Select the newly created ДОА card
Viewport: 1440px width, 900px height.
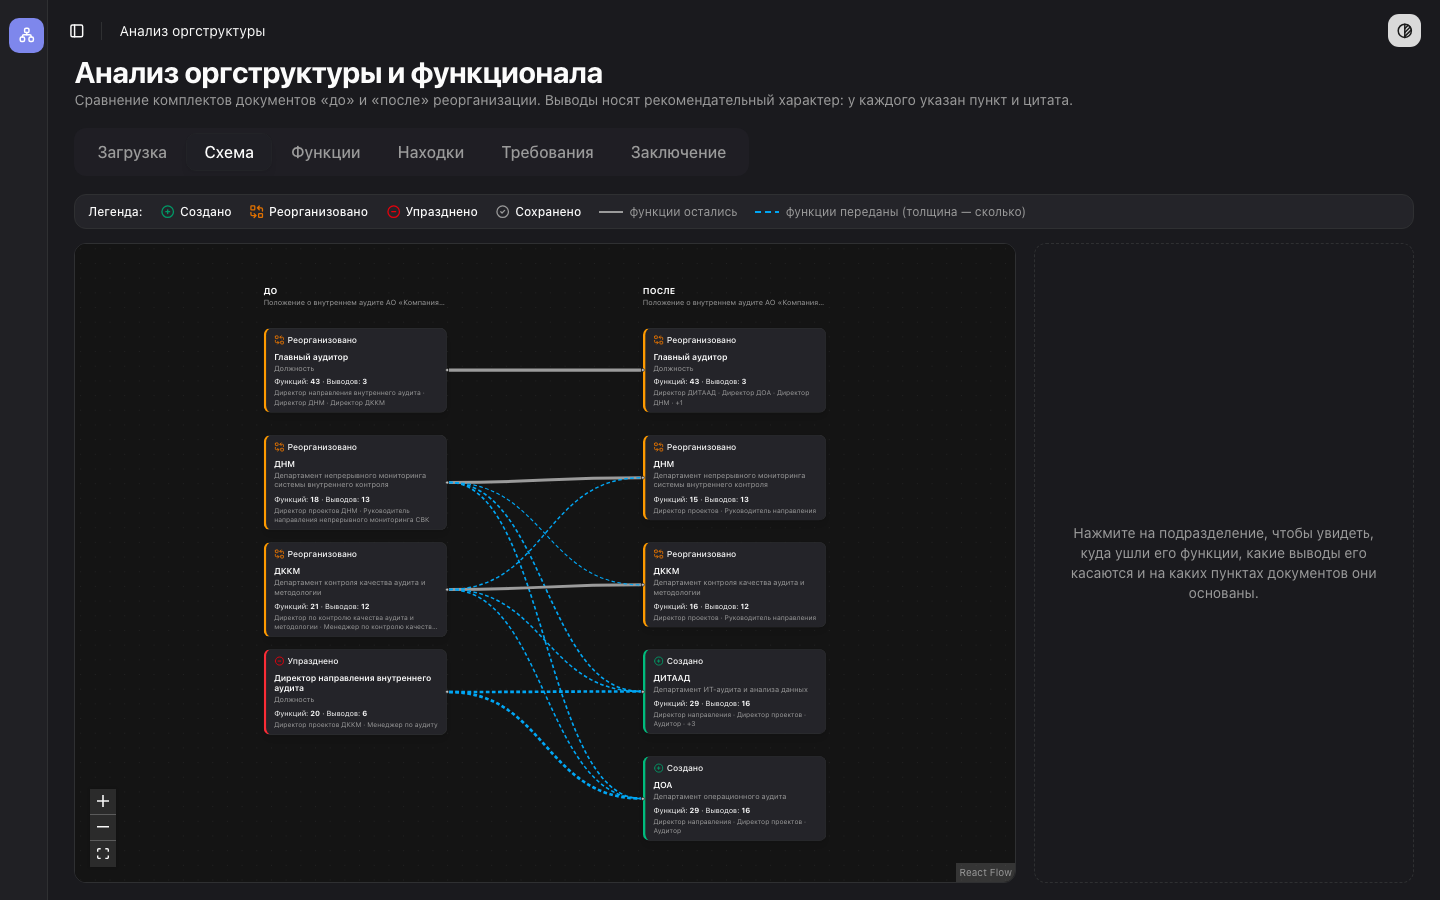pos(734,798)
